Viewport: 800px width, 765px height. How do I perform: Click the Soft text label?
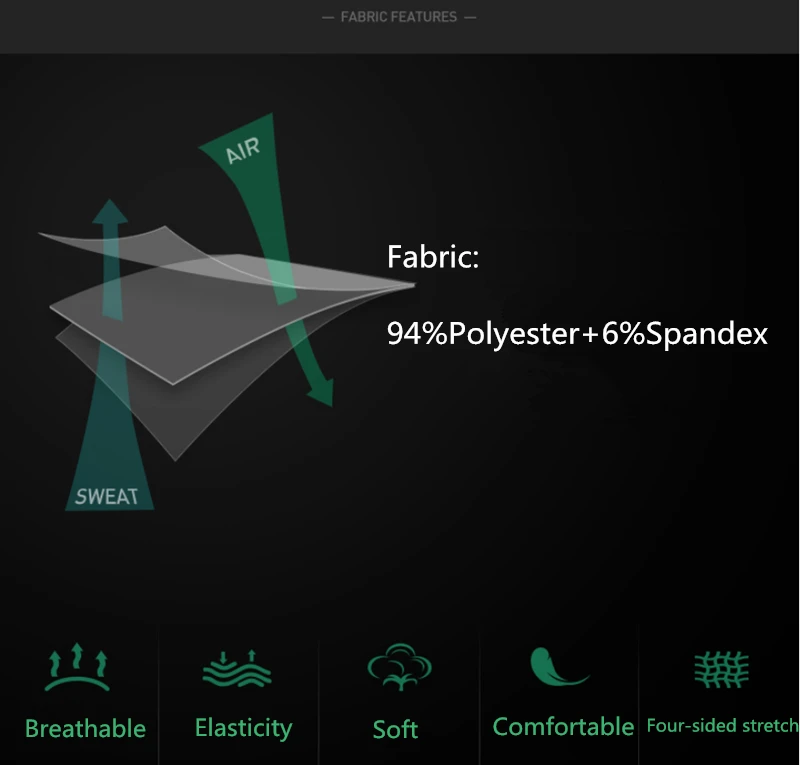[x=395, y=729]
